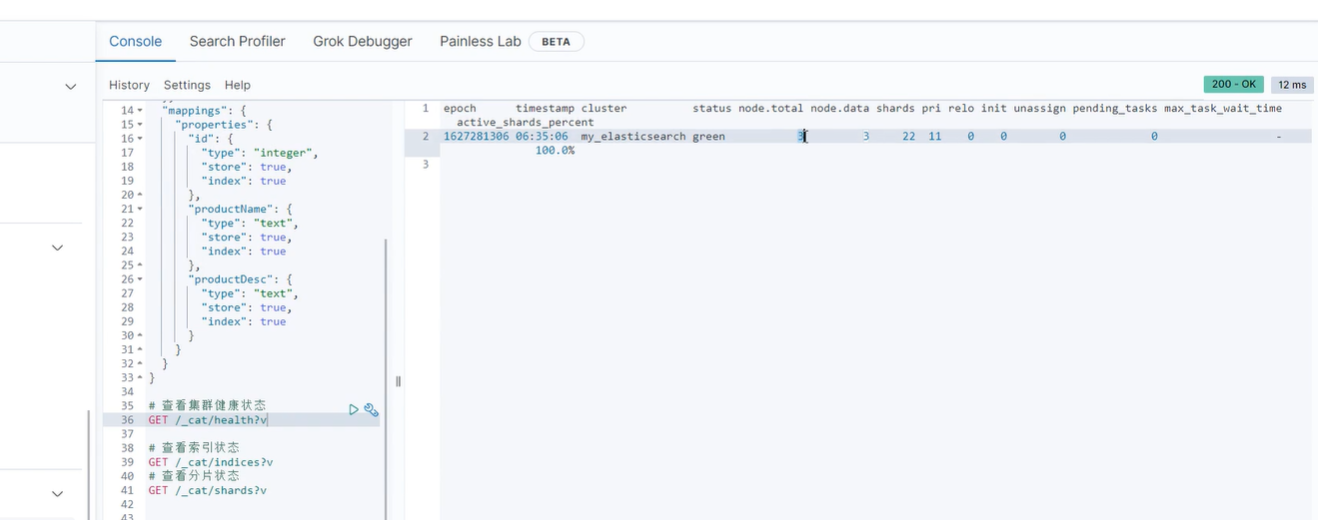Click the epoch value 1627281306 in output
This screenshot has width=1318, height=520.
[x=476, y=136]
